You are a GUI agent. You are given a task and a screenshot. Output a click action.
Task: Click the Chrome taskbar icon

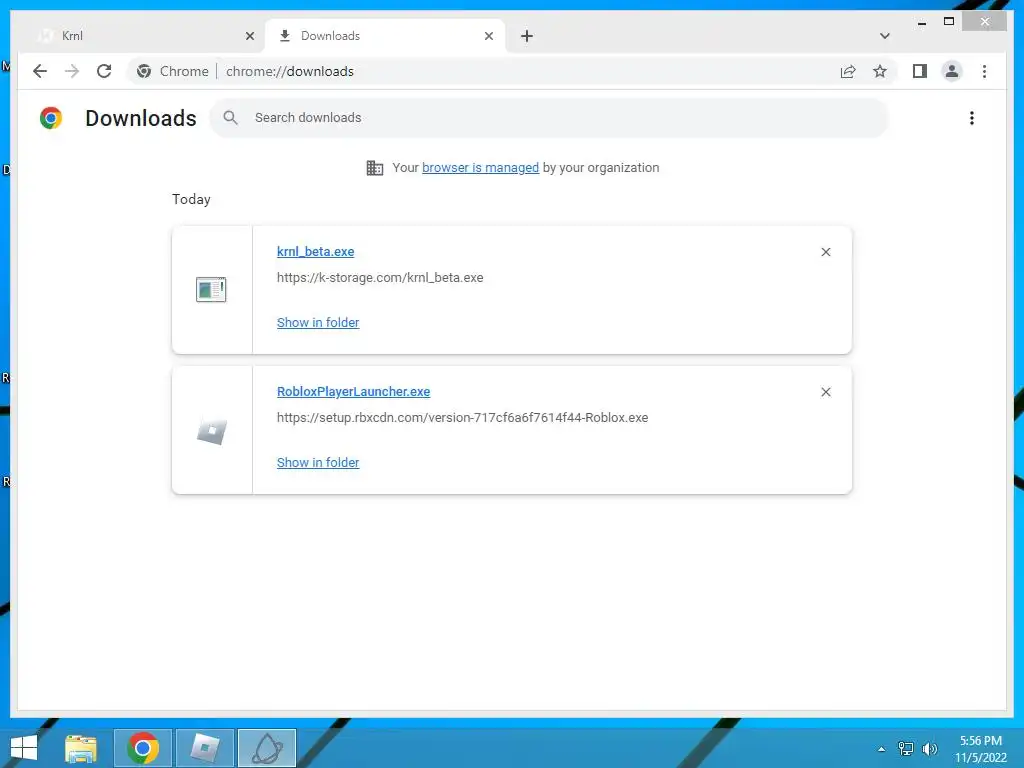click(143, 748)
